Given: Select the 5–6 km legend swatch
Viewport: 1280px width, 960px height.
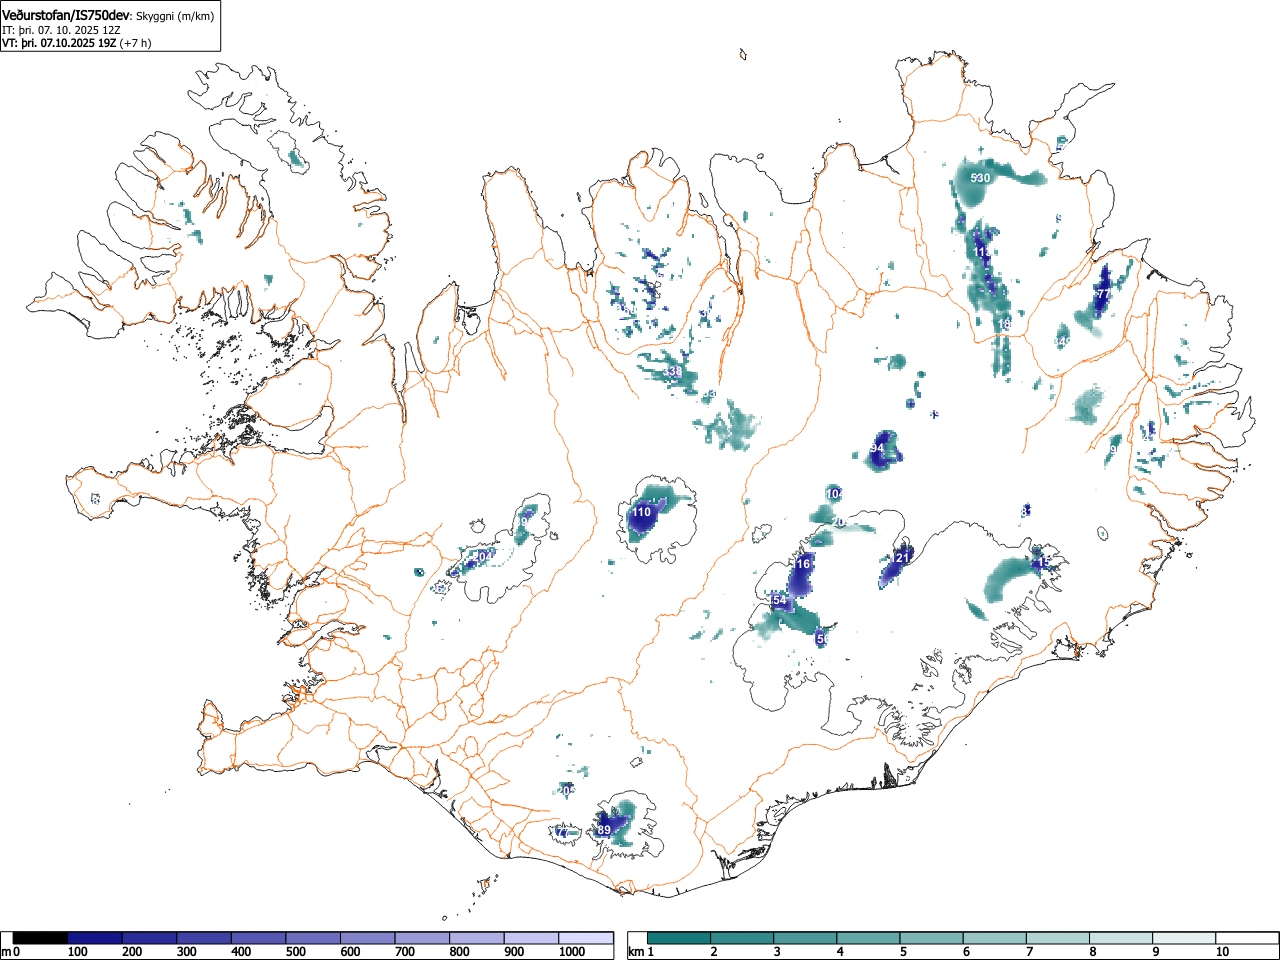Looking at the screenshot, I should point(931,938).
